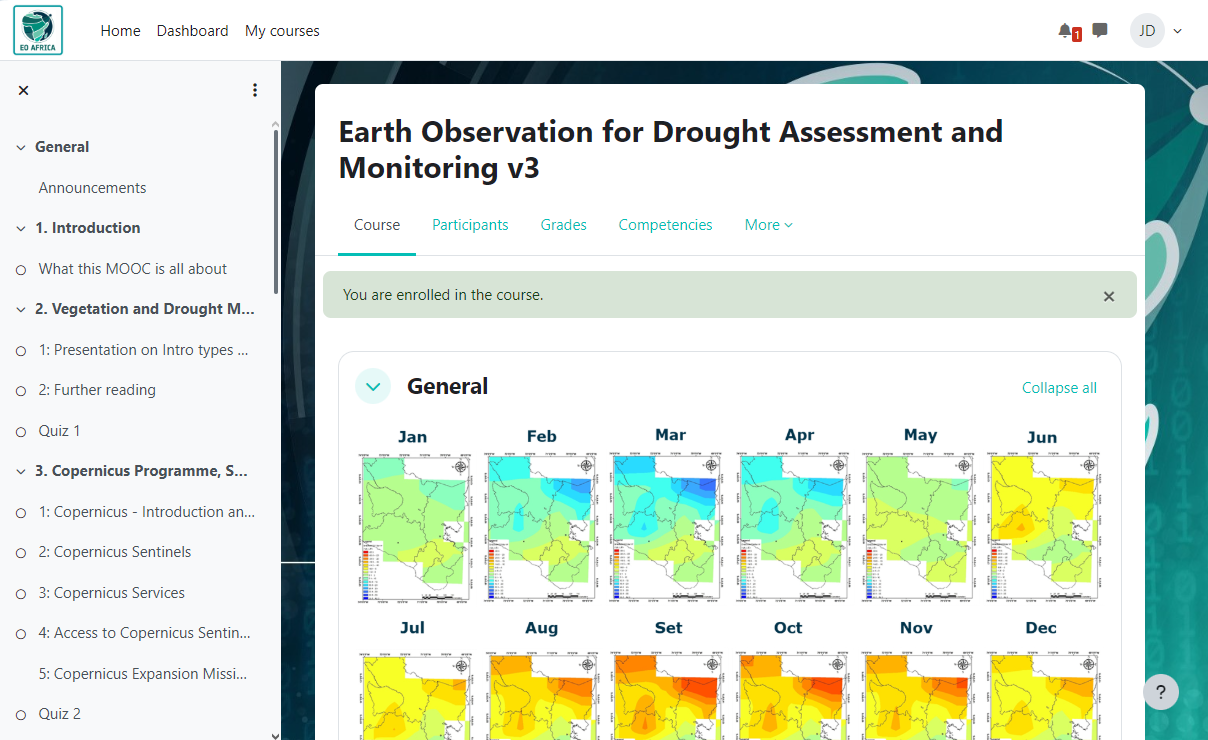Click the course title heading
Screen dimensions: 1208x740
click(x=670, y=149)
